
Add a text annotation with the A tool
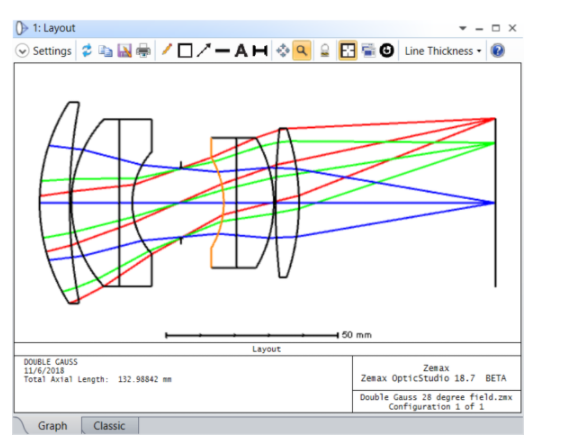(241, 51)
